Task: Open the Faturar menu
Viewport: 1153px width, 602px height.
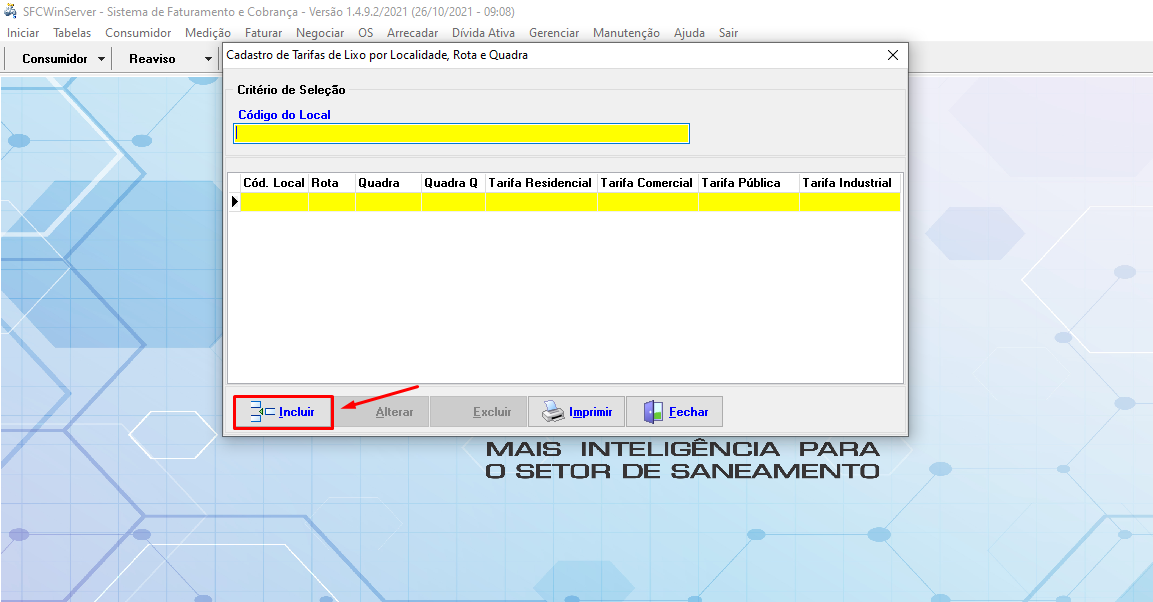Action: pyautogui.click(x=263, y=33)
